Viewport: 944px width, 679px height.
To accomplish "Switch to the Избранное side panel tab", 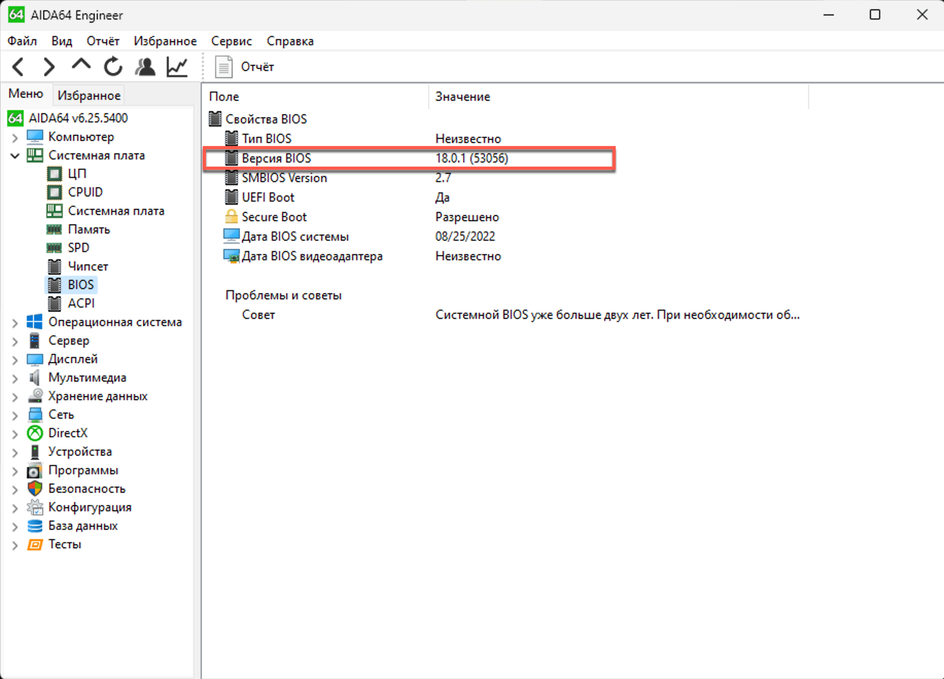I will point(89,95).
